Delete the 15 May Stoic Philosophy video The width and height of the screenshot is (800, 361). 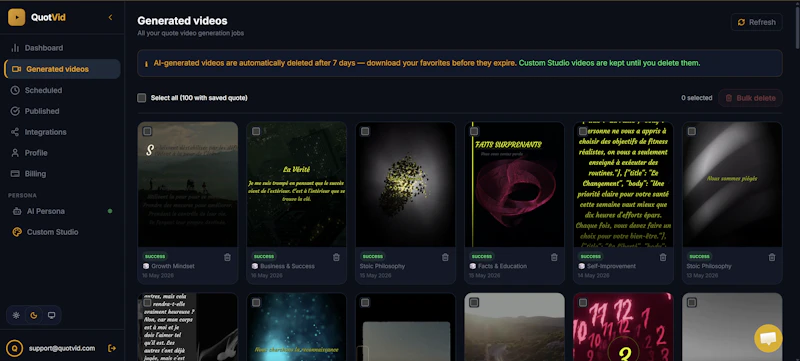[445, 257]
